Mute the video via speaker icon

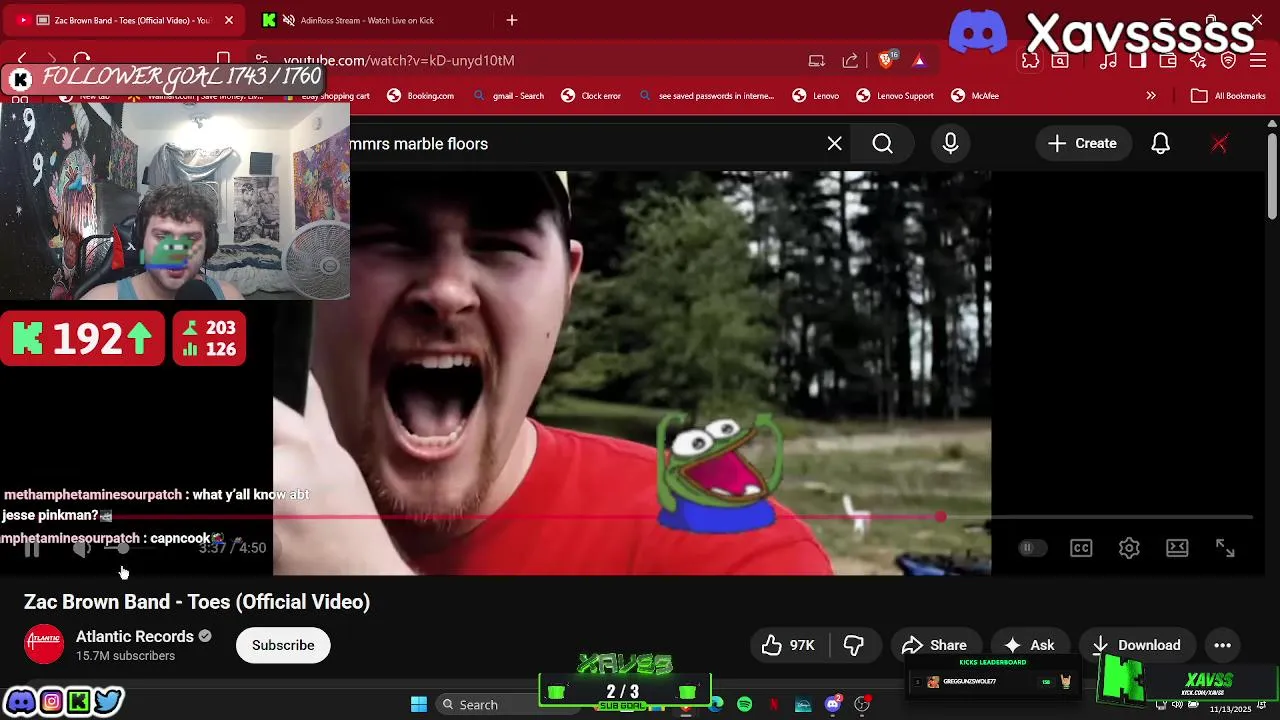point(82,548)
